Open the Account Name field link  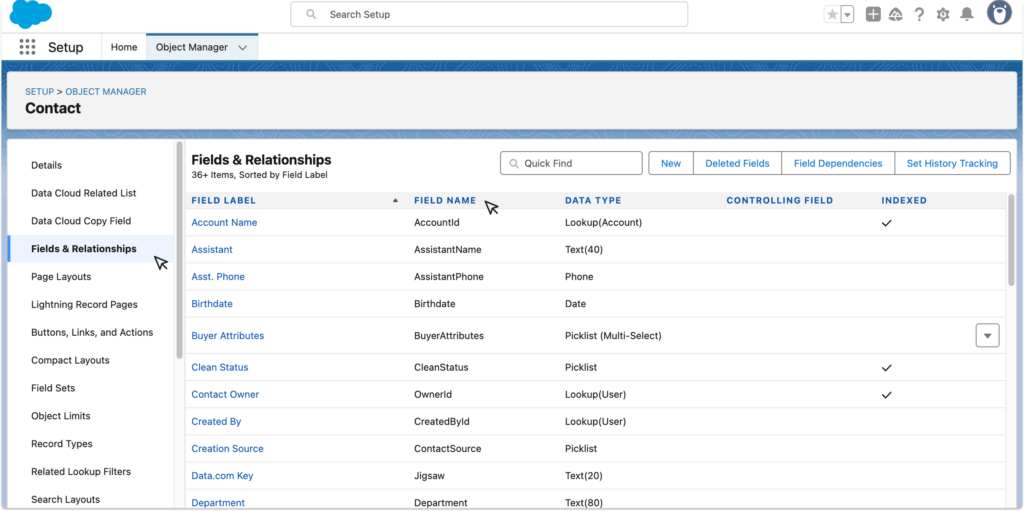(x=224, y=222)
